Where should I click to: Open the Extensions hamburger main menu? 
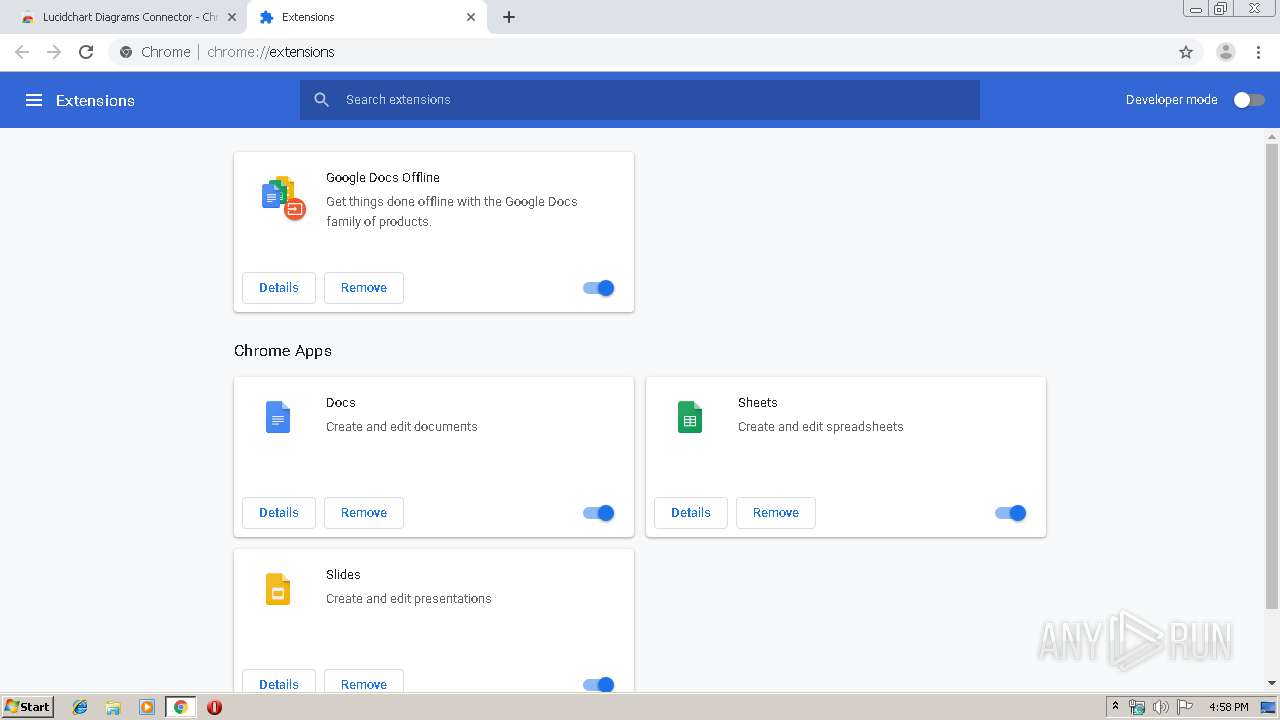tap(34, 100)
